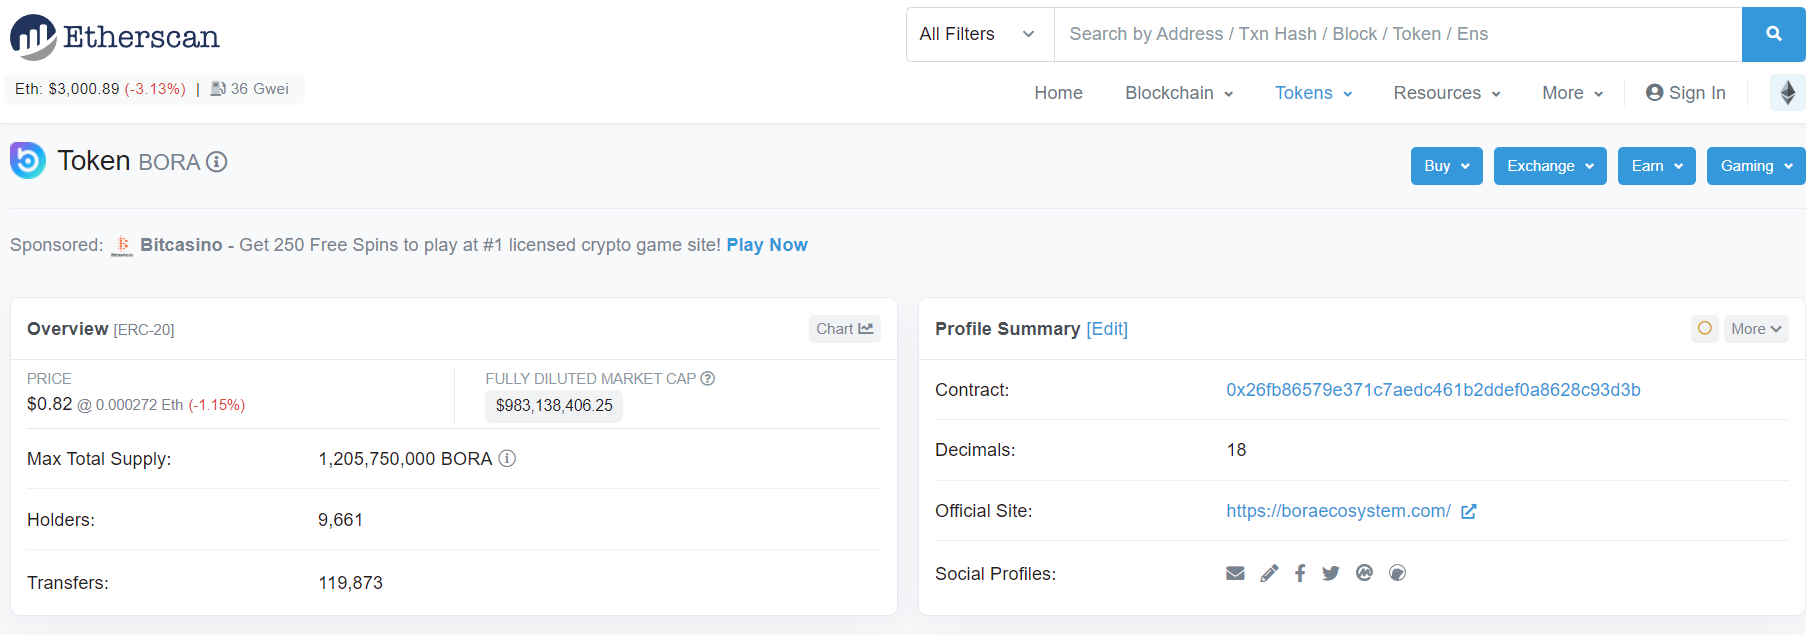Expand the More menu in navigation bar
This screenshot has height=635, width=1806.
(1572, 93)
